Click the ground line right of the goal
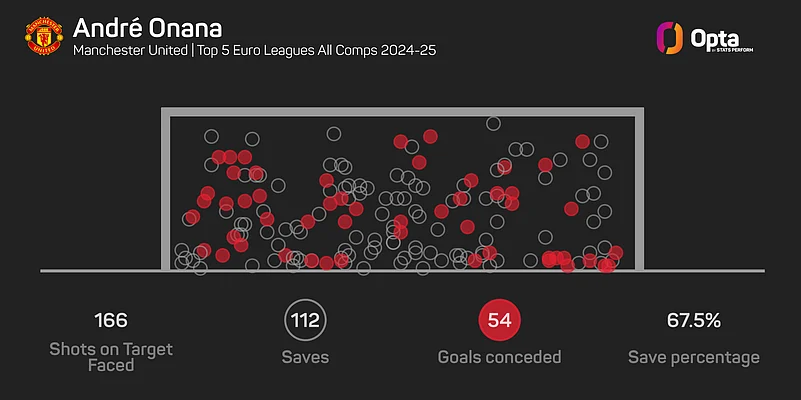This screenshot has height=400, width=801. pyautogui.click(x=700, y=271)
